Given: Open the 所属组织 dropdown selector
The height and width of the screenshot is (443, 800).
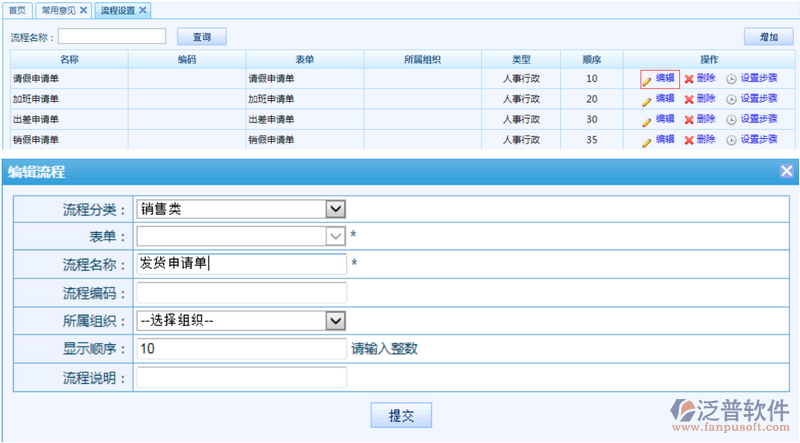Looking at the screenshot, I should pos(336,321).
